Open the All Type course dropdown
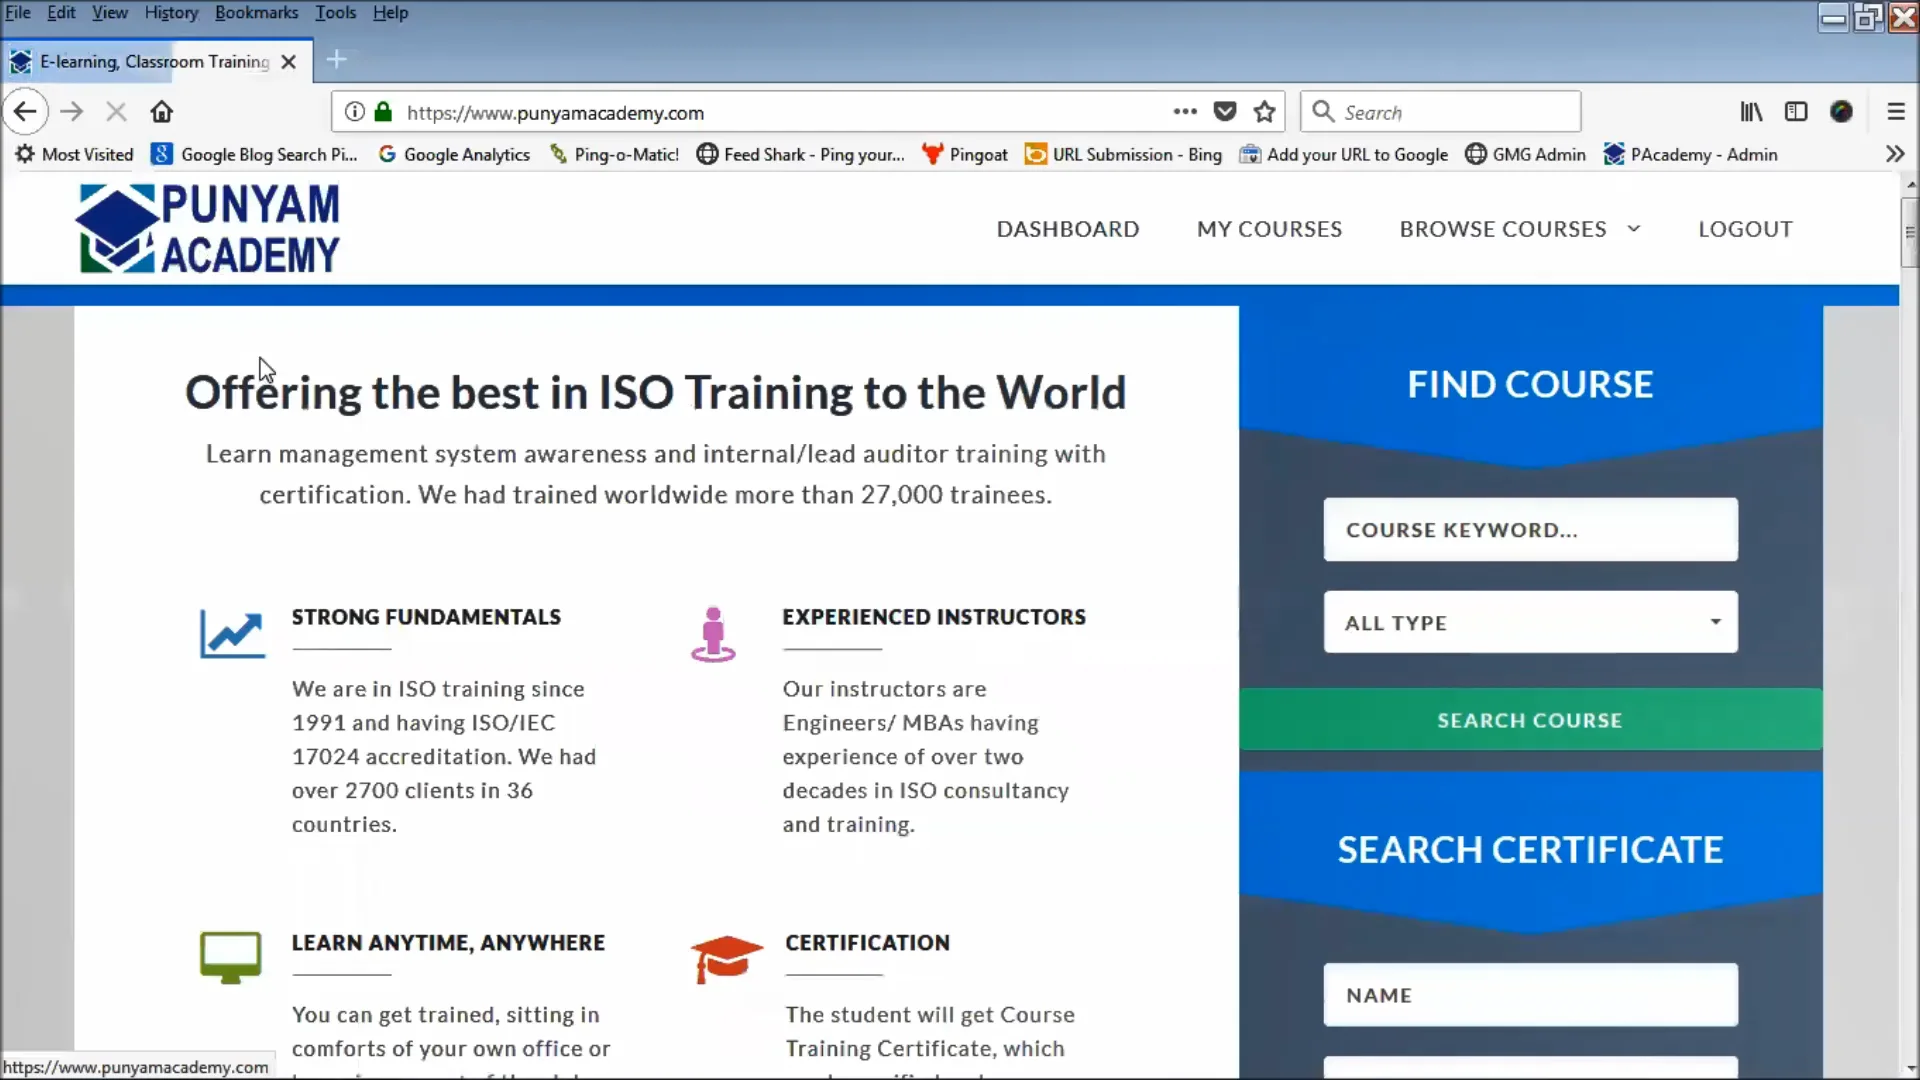Image resolution: width=1920 pixels, height=1080 pixels. tap(1530, 621)
